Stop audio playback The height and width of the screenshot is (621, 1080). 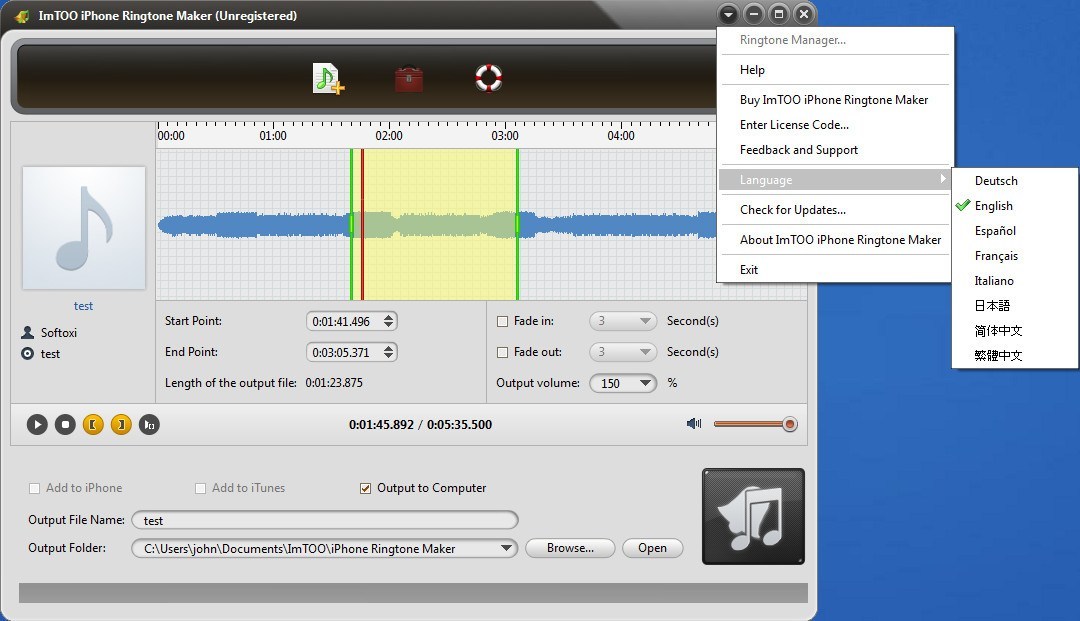point(65,424)
